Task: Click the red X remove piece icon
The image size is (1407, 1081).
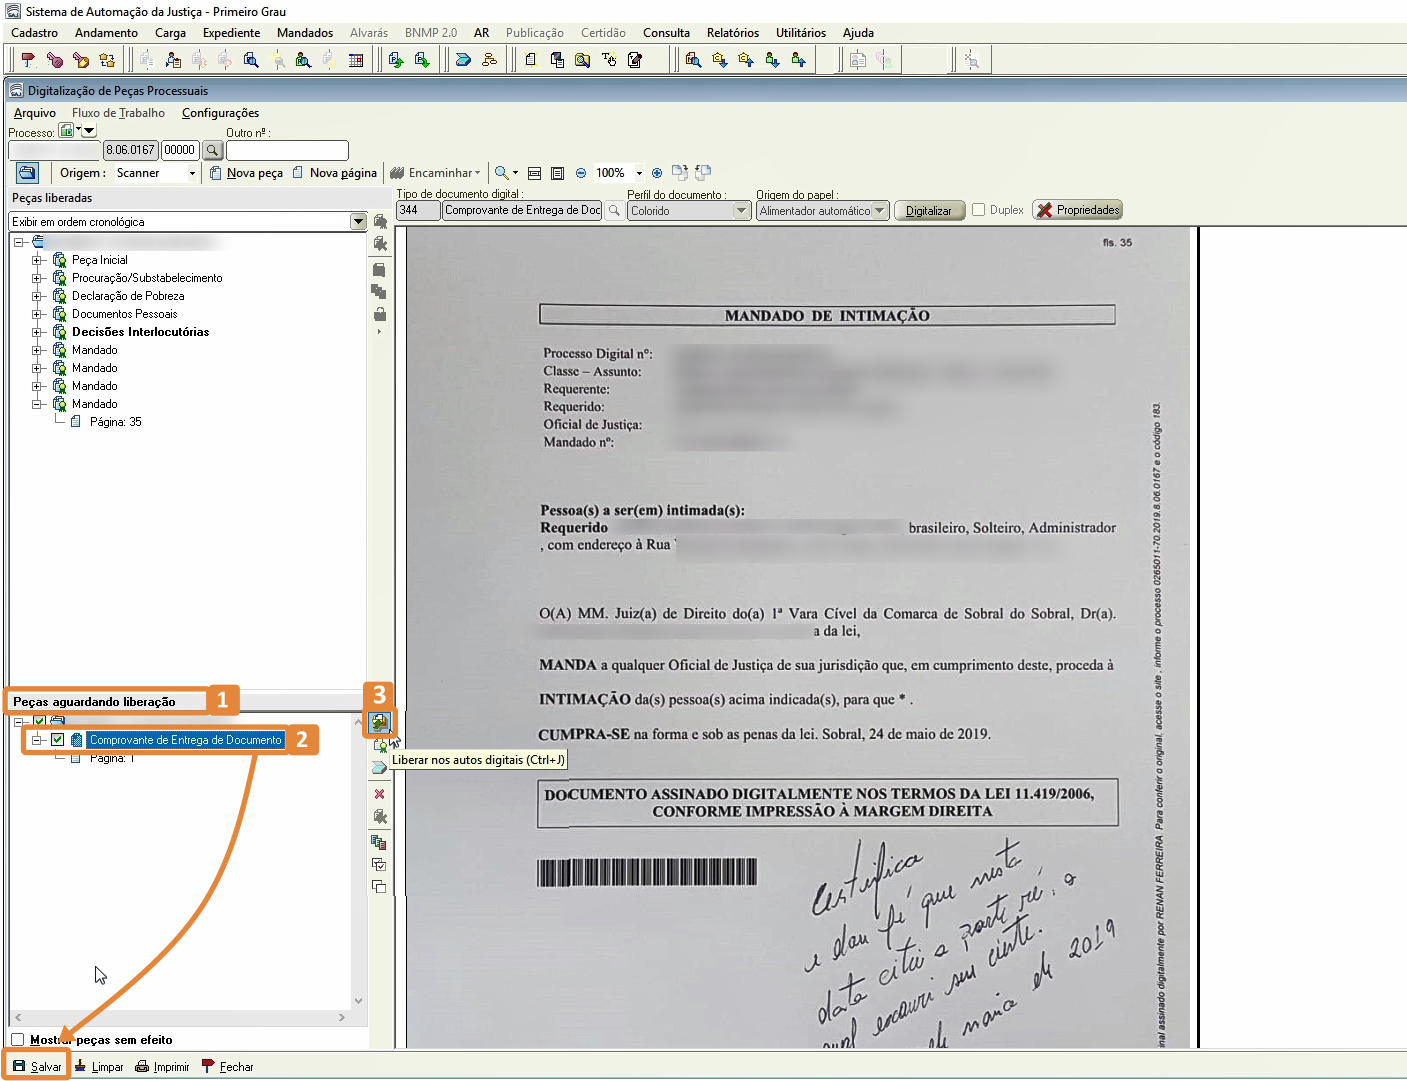Action: point(379,794)
